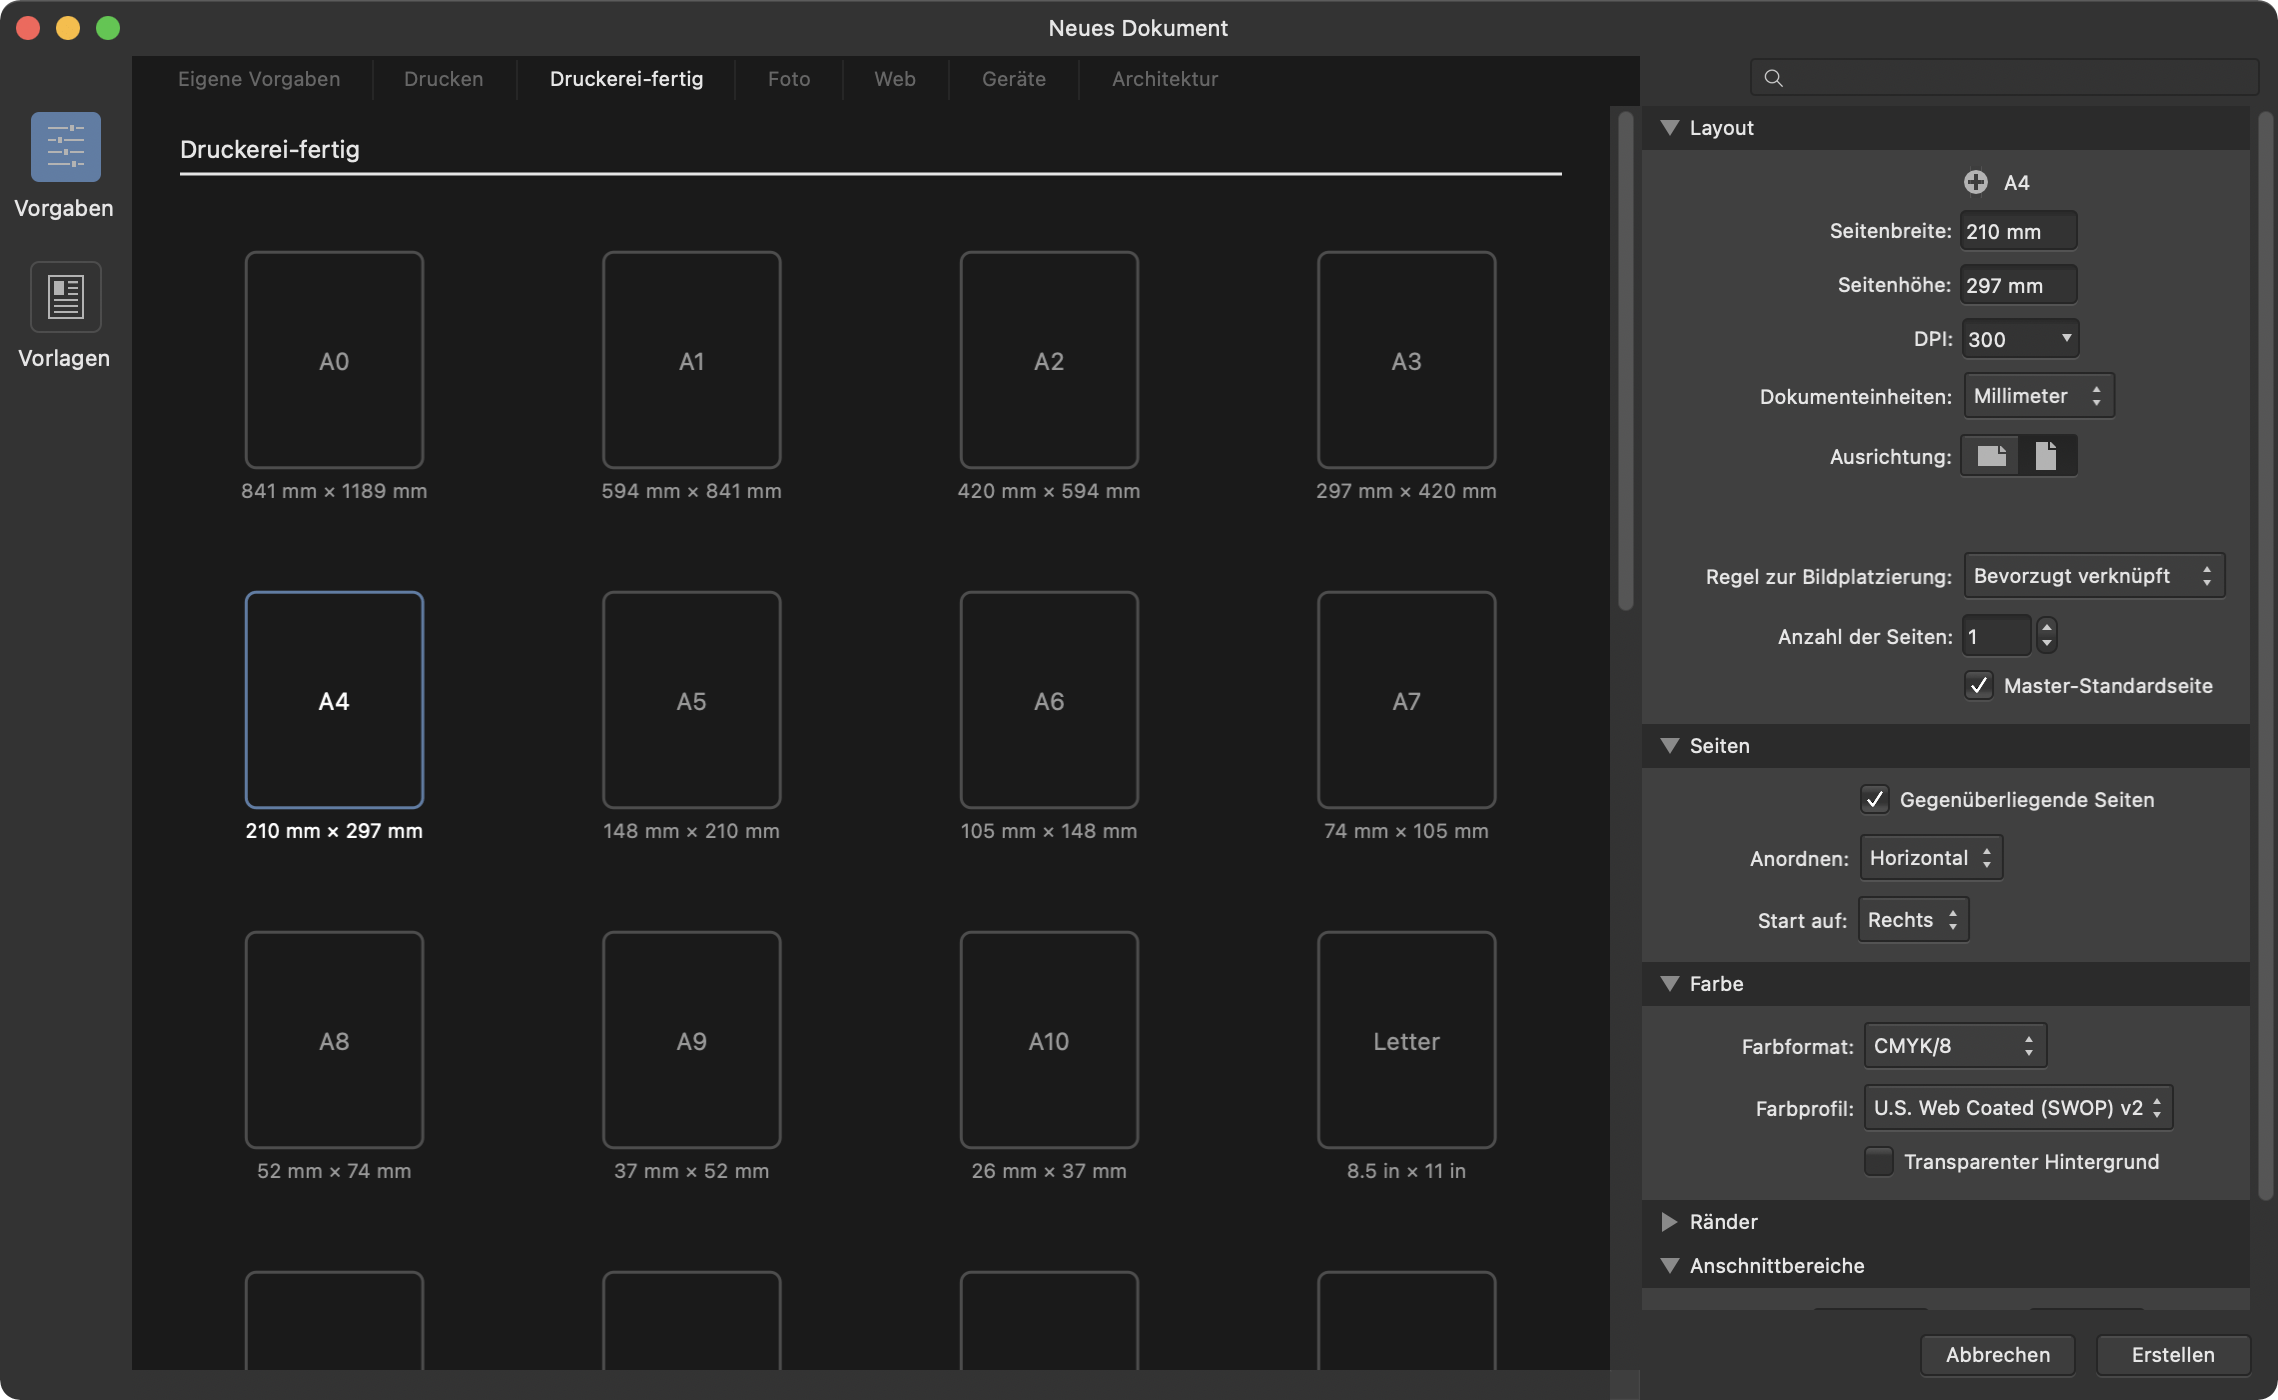Click the Seitenhöhe input field
Image resolution: width=2278 pixels, height=1400 pixels.
point(2018,285)
